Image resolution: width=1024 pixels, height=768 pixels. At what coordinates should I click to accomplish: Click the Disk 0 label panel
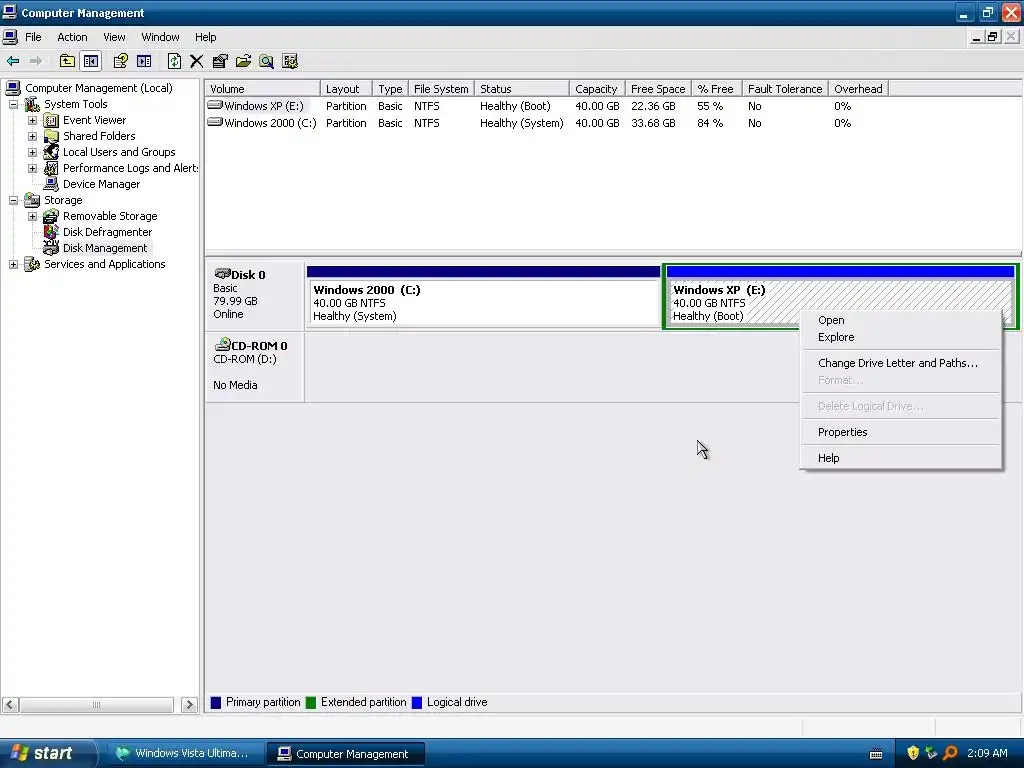(x=255, y=295)
